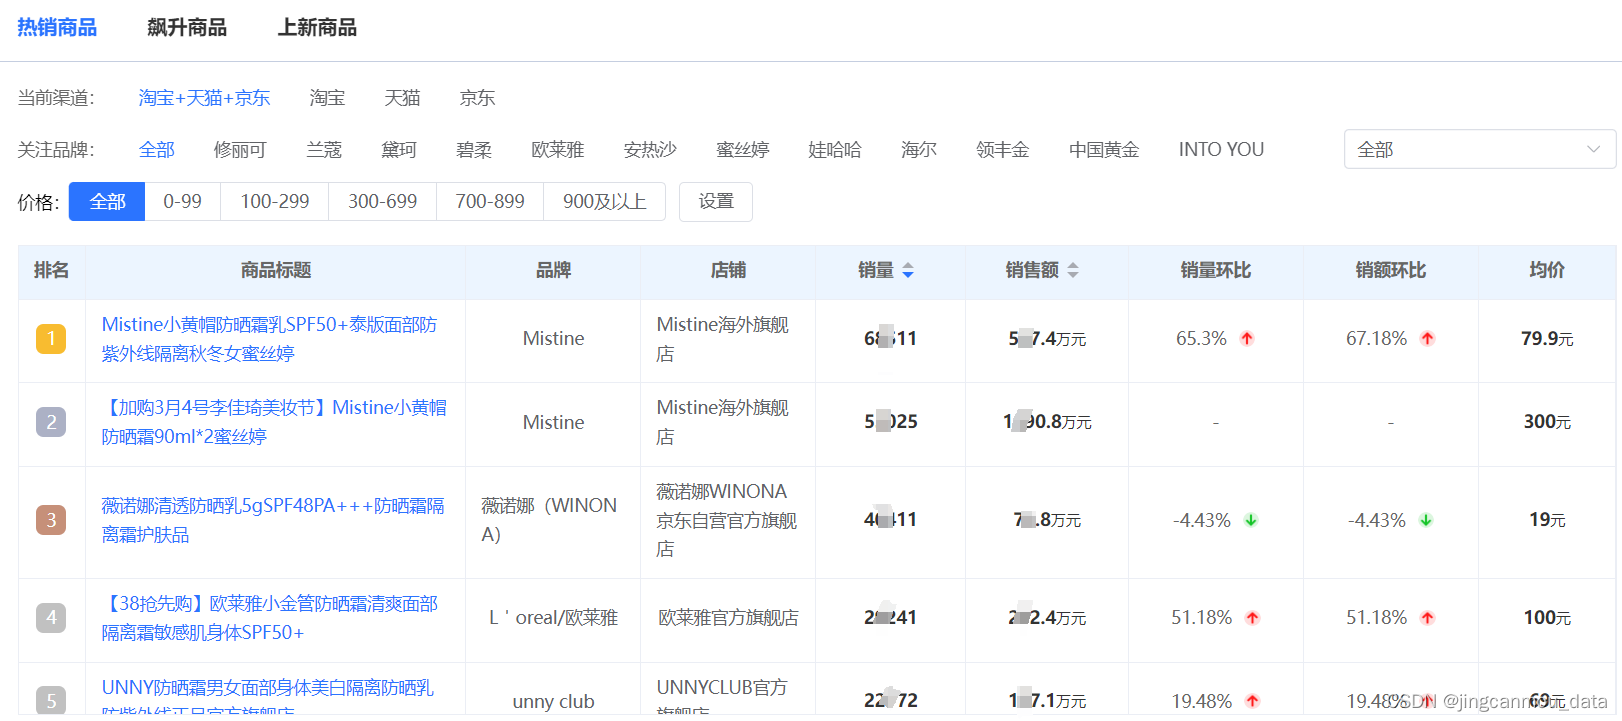
Task: Sort by 销量 column arrows
Action: (x=908, y=270)
